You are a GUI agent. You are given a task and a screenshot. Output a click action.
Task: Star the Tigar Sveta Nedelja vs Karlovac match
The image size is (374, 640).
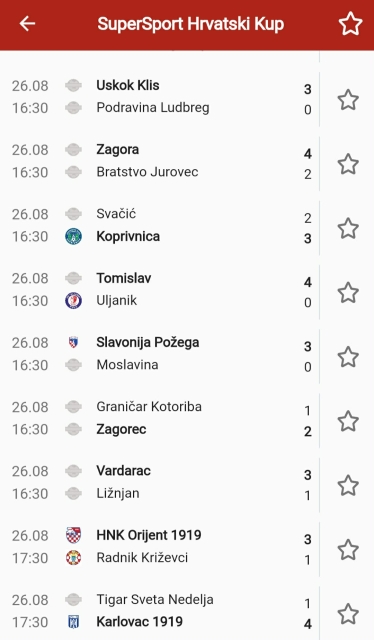click(348, 613)
